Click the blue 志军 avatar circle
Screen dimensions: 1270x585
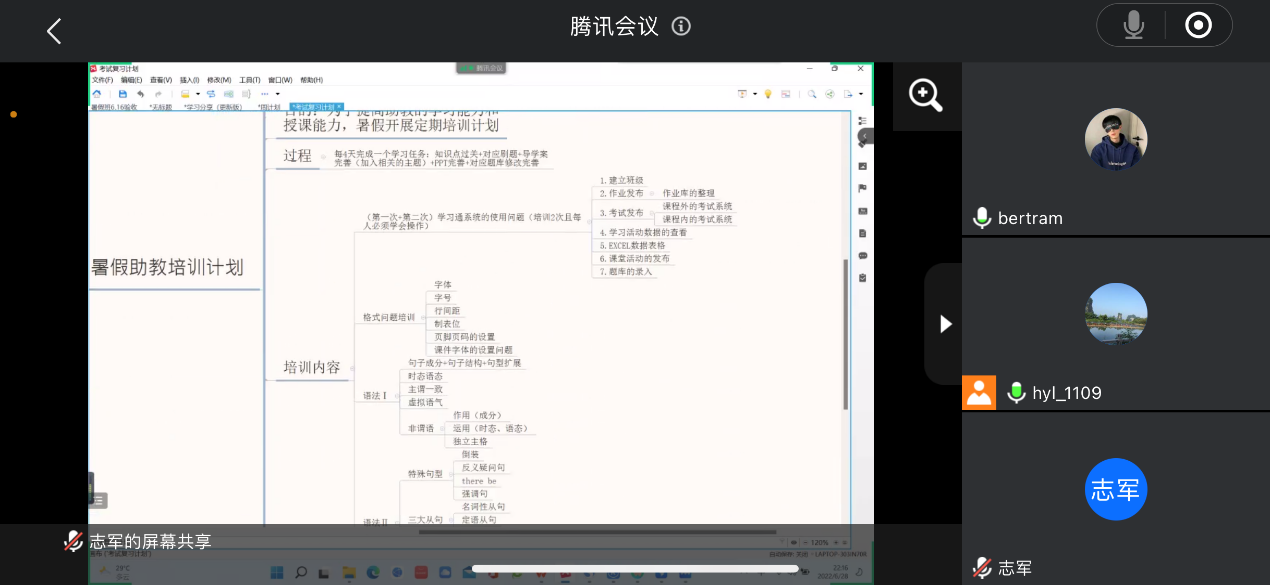1115,489
